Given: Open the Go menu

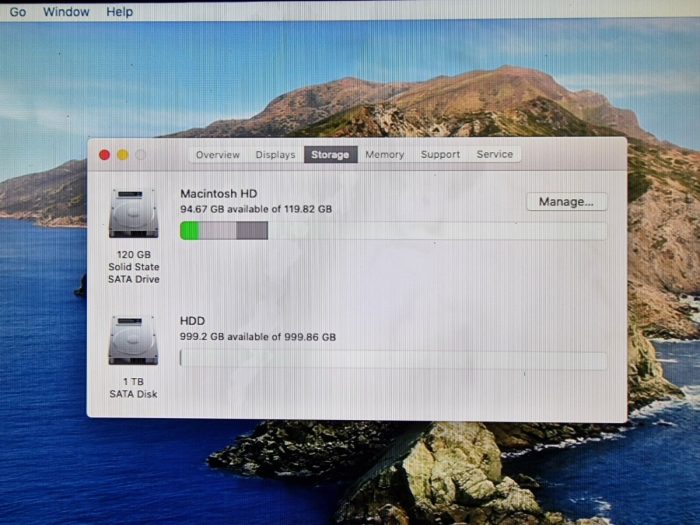Looking at the screenshot, I should click(x=17, y=12).
